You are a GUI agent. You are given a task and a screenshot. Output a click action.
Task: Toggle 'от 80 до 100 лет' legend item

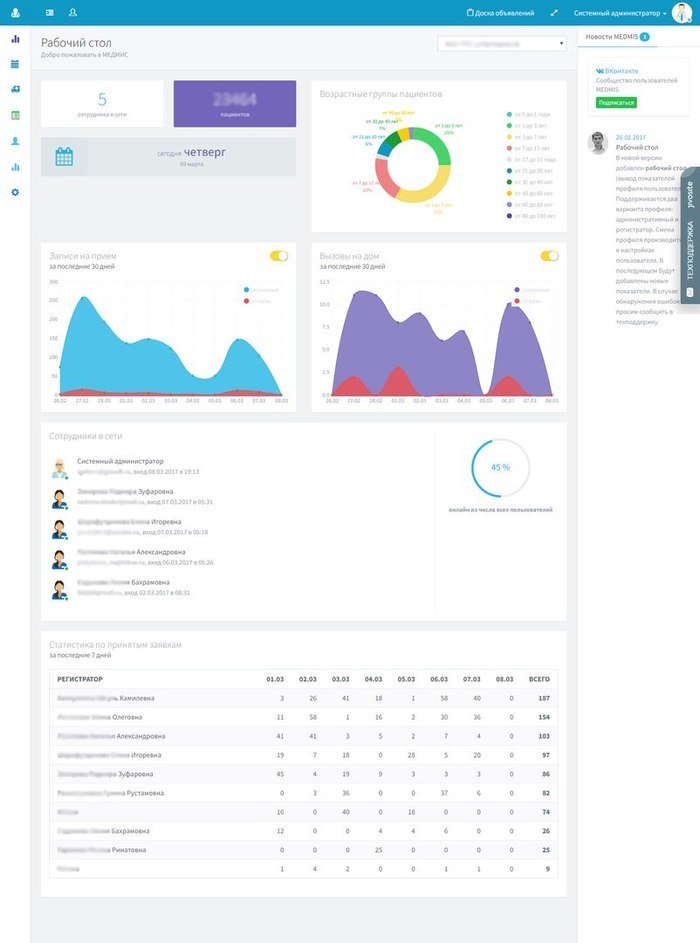tap(531, 216)
